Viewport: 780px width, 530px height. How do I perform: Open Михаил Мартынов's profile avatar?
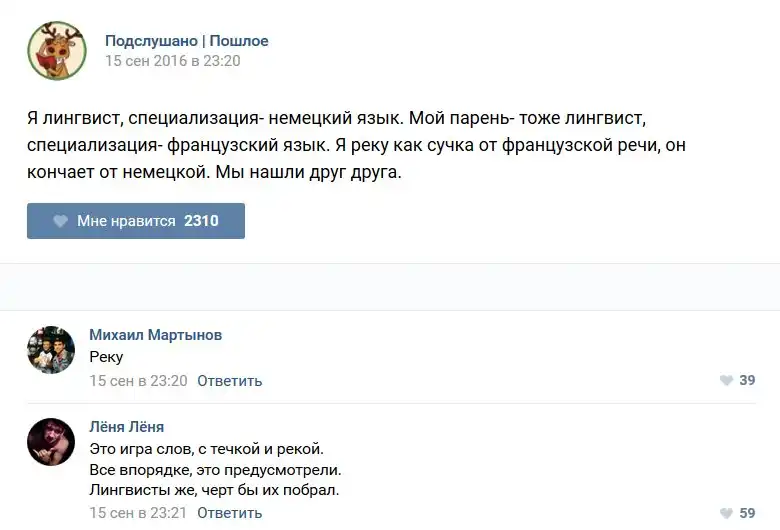51,349
